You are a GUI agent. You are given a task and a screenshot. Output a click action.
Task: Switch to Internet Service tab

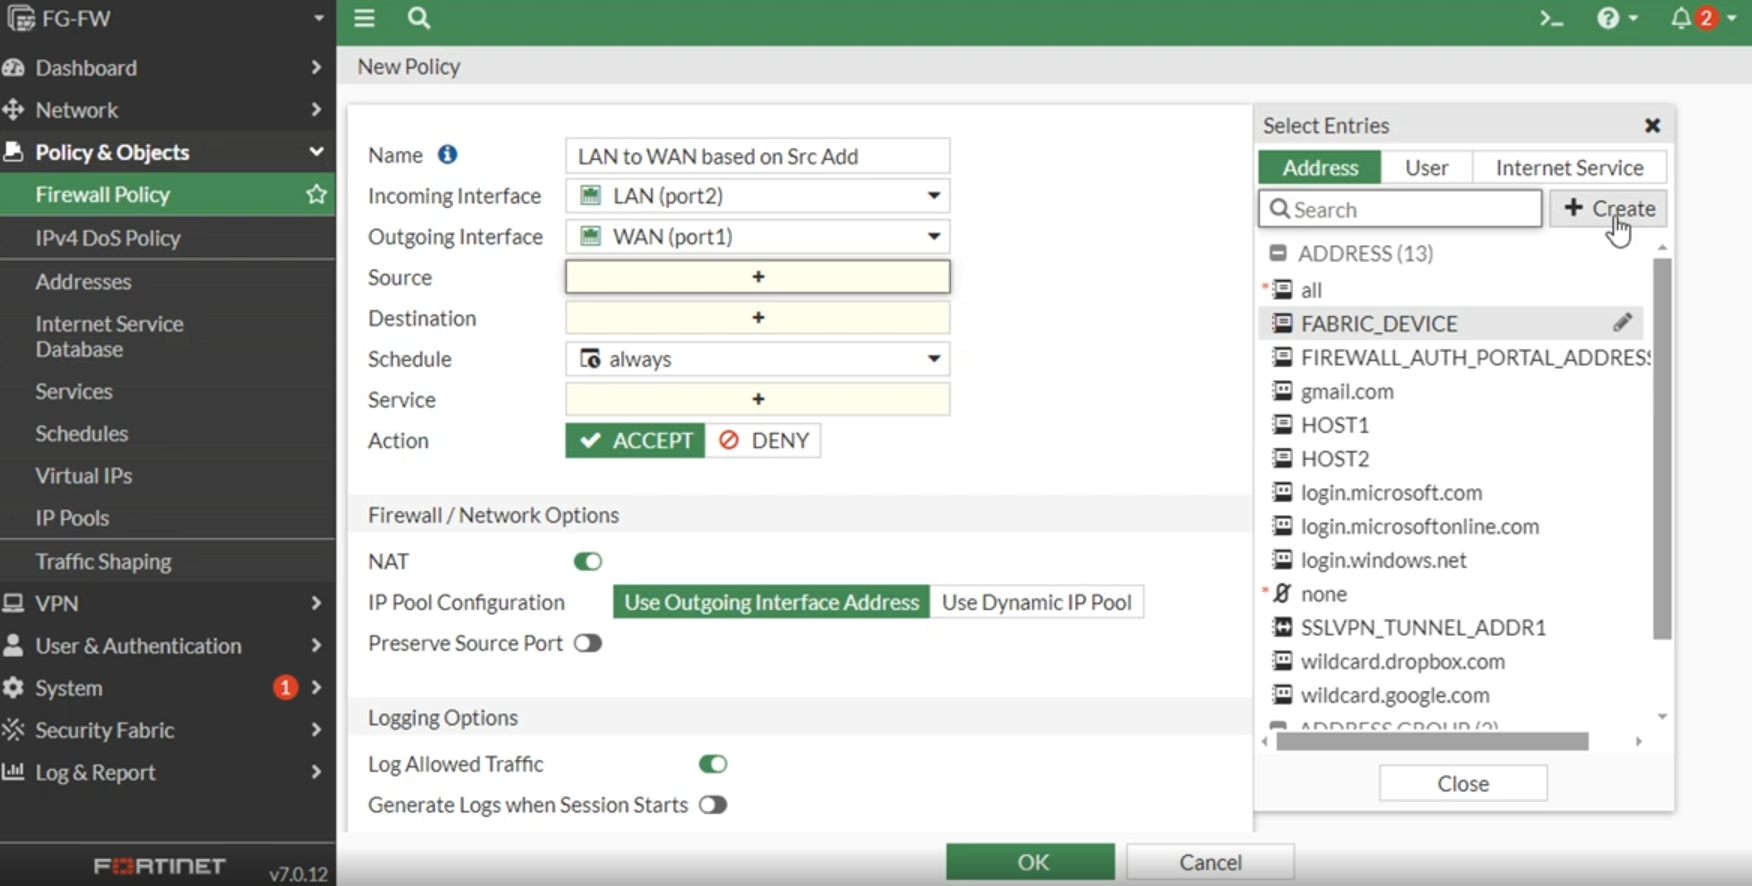click(x=1569, y=167)
